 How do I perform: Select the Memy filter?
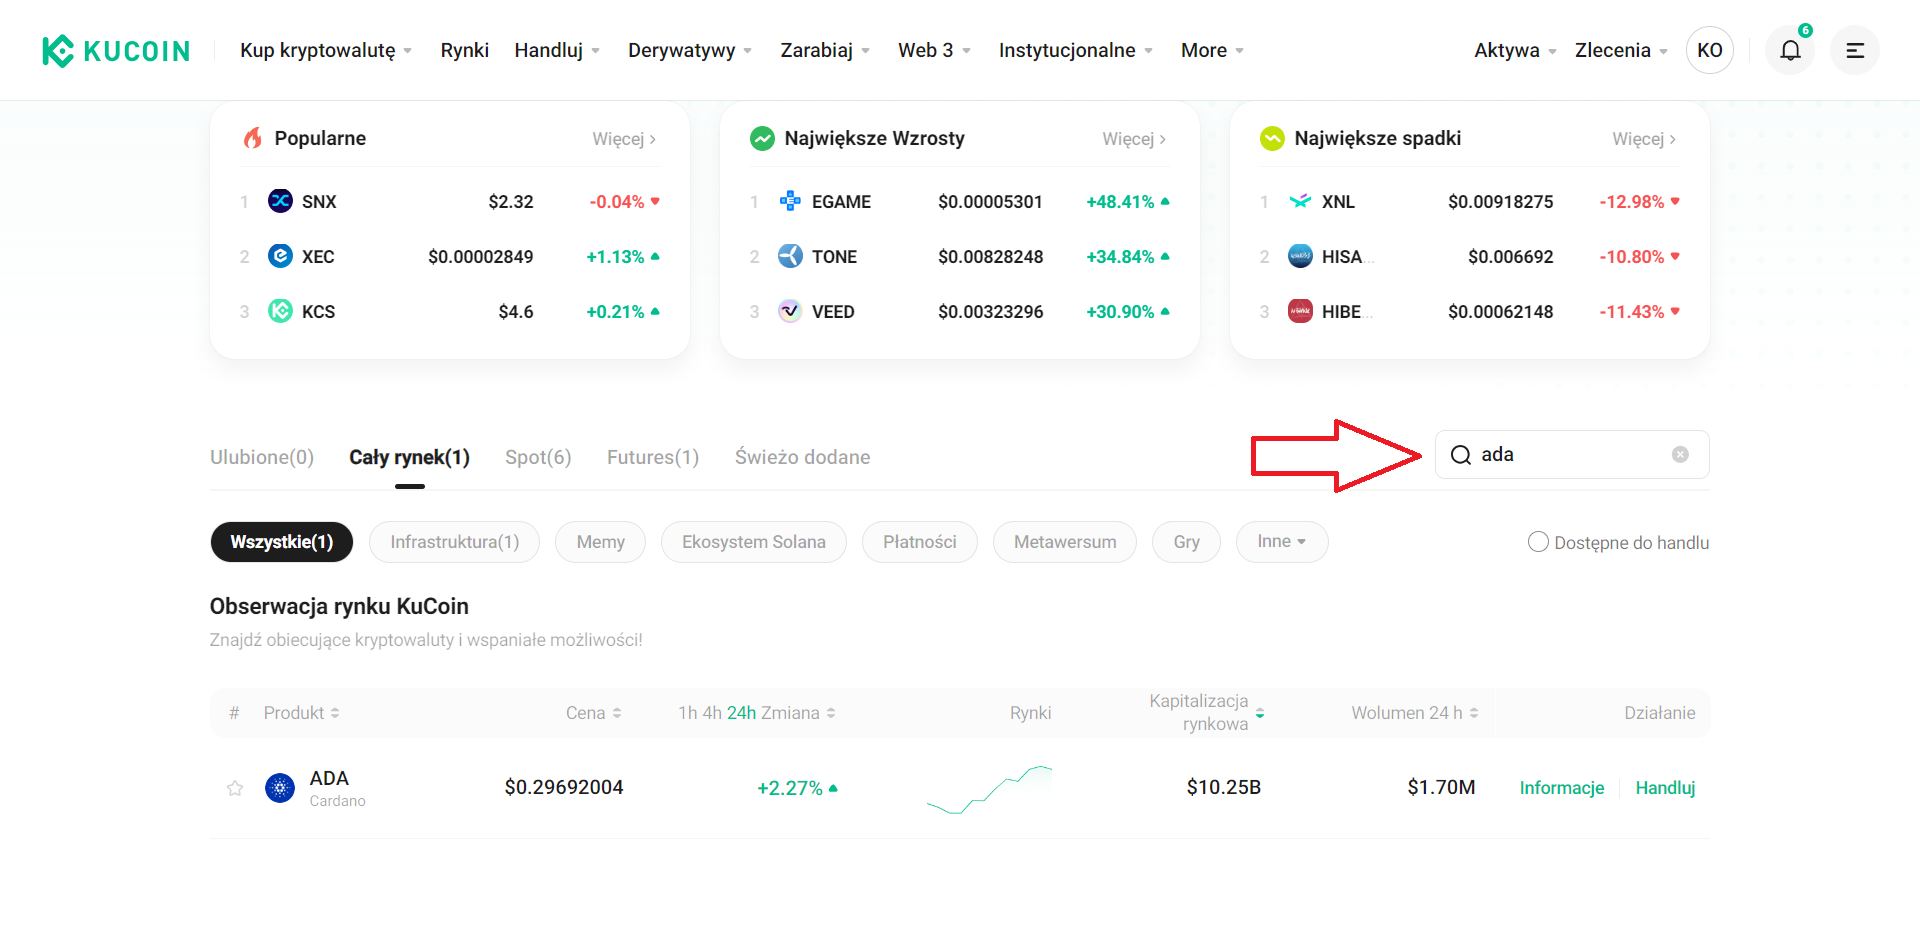coord(601,542)
